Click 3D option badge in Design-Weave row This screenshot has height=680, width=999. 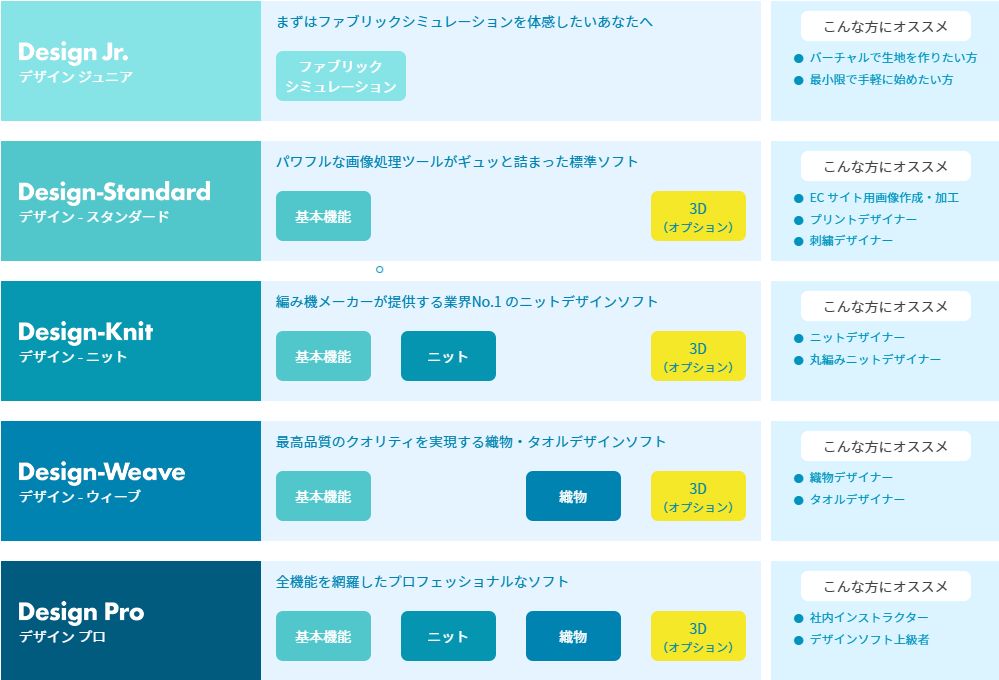pyautogui.click(x=698, y=496)
